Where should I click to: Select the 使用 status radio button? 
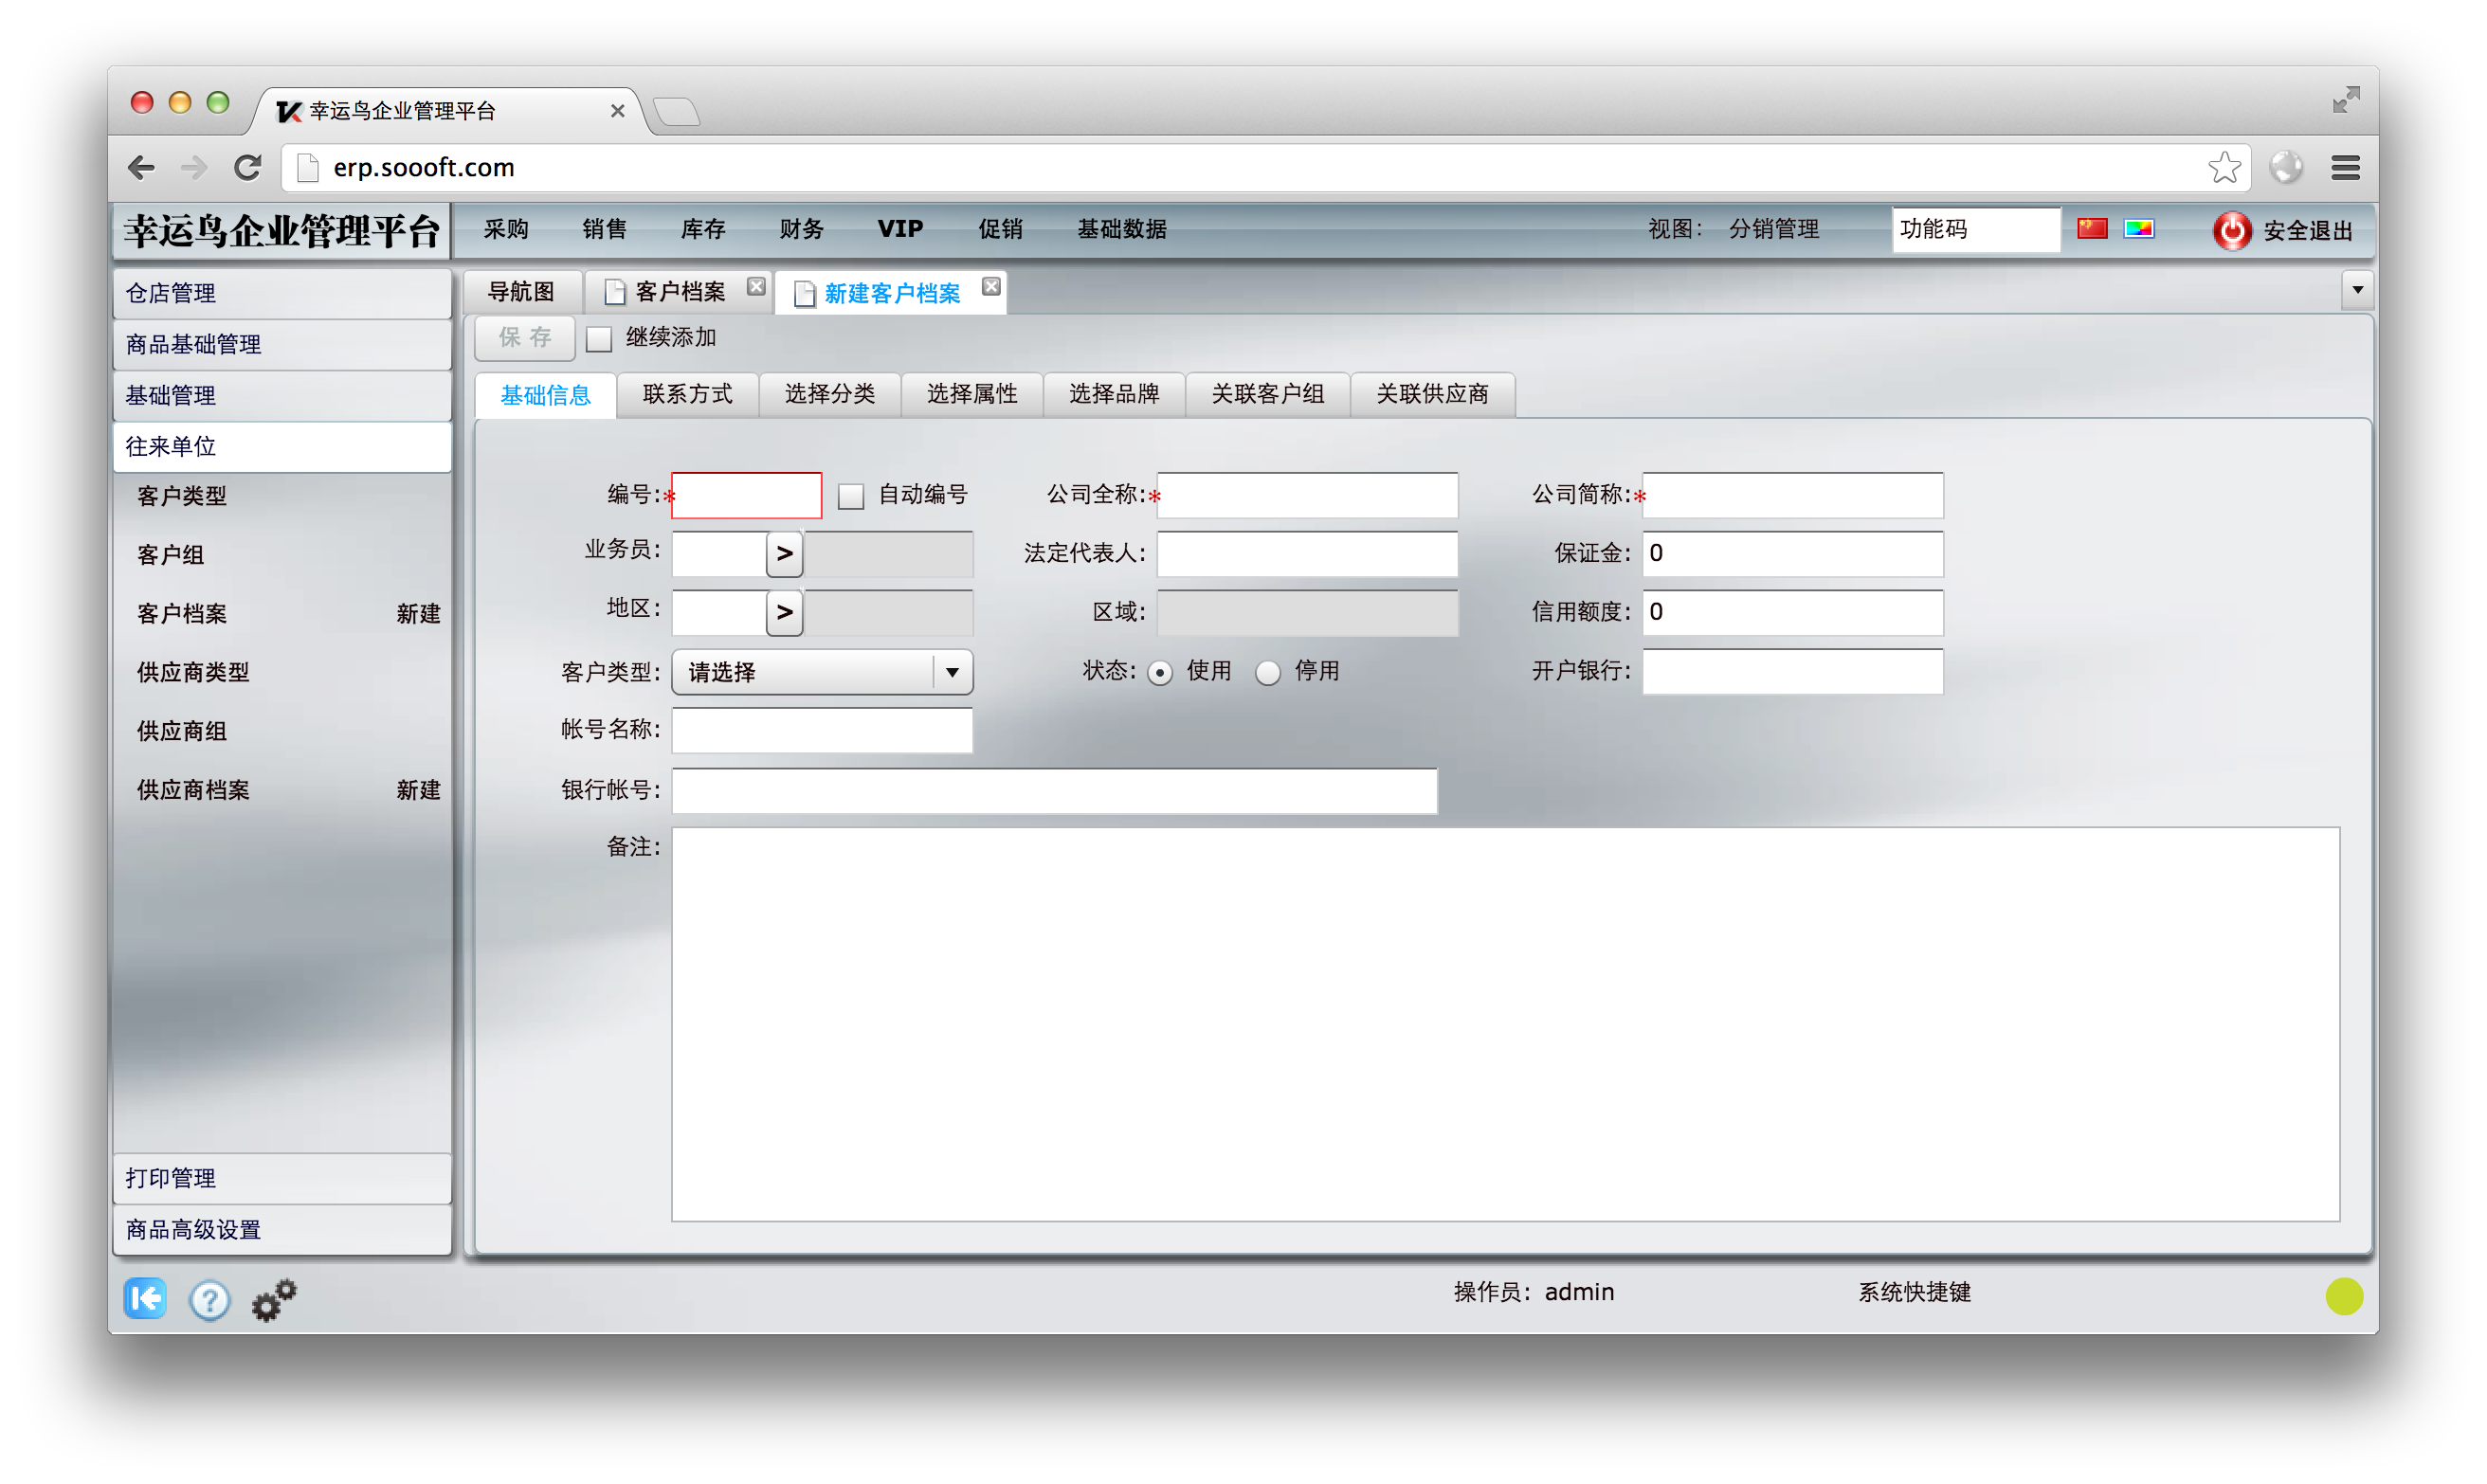click(1159, 673)
